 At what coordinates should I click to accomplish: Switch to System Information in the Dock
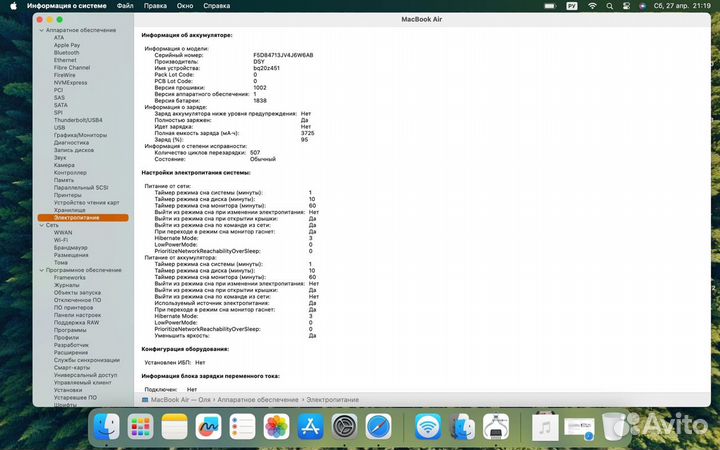click(x=496, y=427)
